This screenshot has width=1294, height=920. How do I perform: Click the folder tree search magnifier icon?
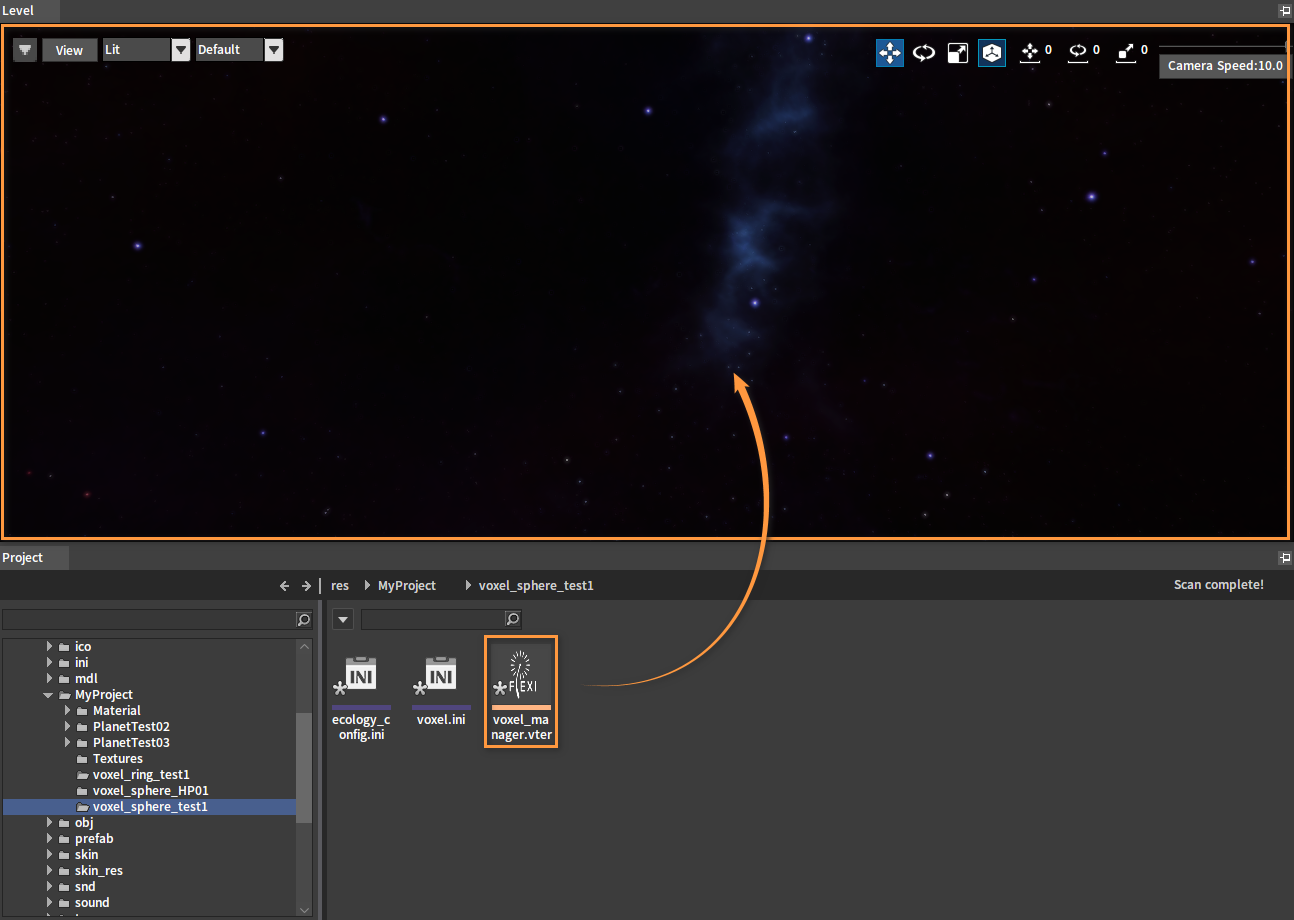click(304, 620)
